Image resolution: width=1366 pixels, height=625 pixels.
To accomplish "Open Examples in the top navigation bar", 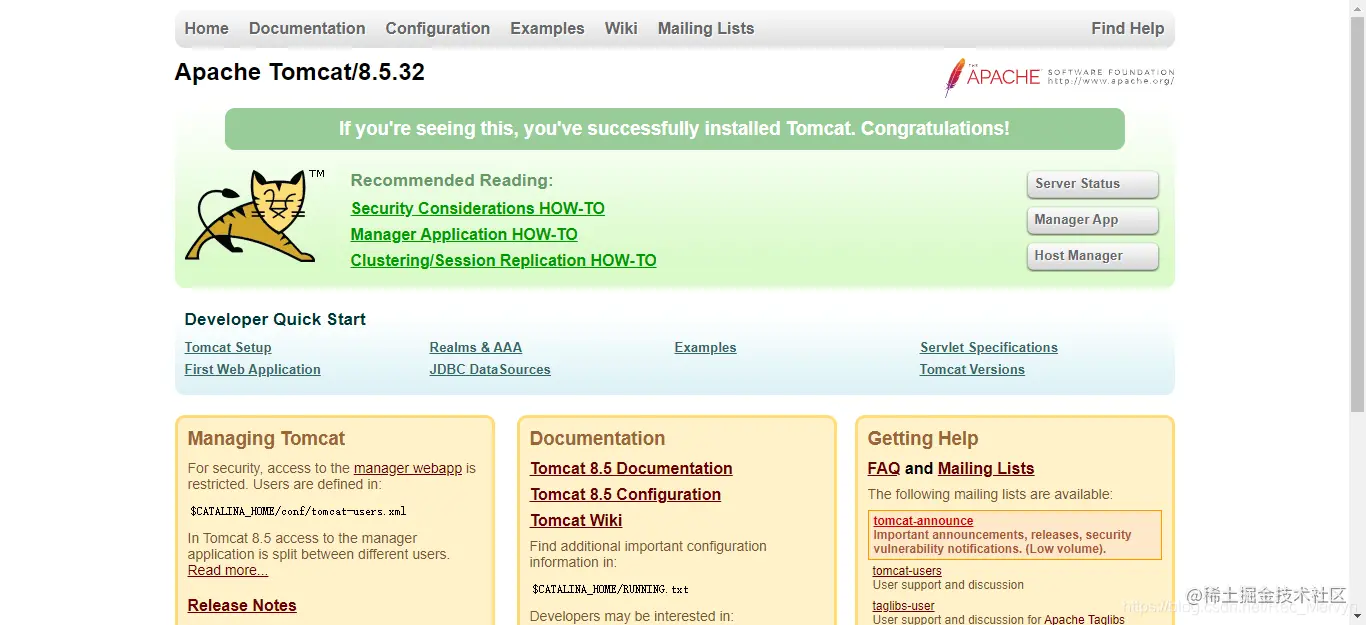I will tap(547, 28).
